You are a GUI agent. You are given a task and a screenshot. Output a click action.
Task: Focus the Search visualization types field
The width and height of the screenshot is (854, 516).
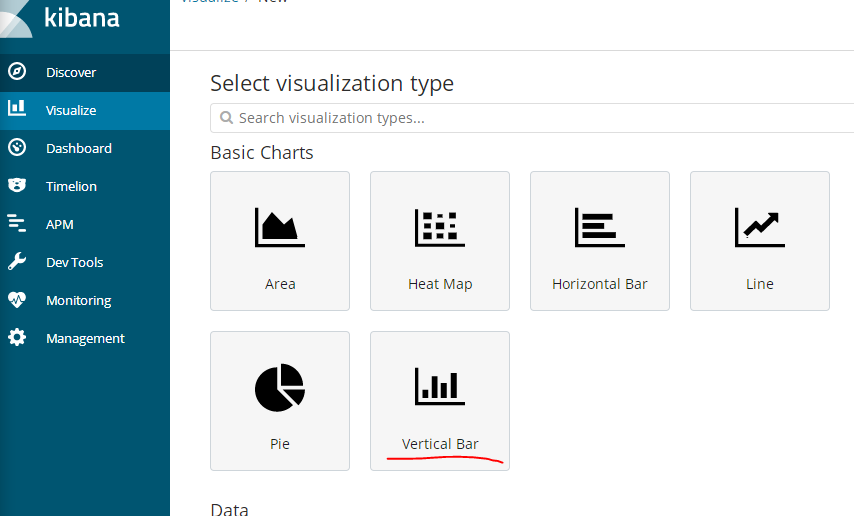pos(532,118)
